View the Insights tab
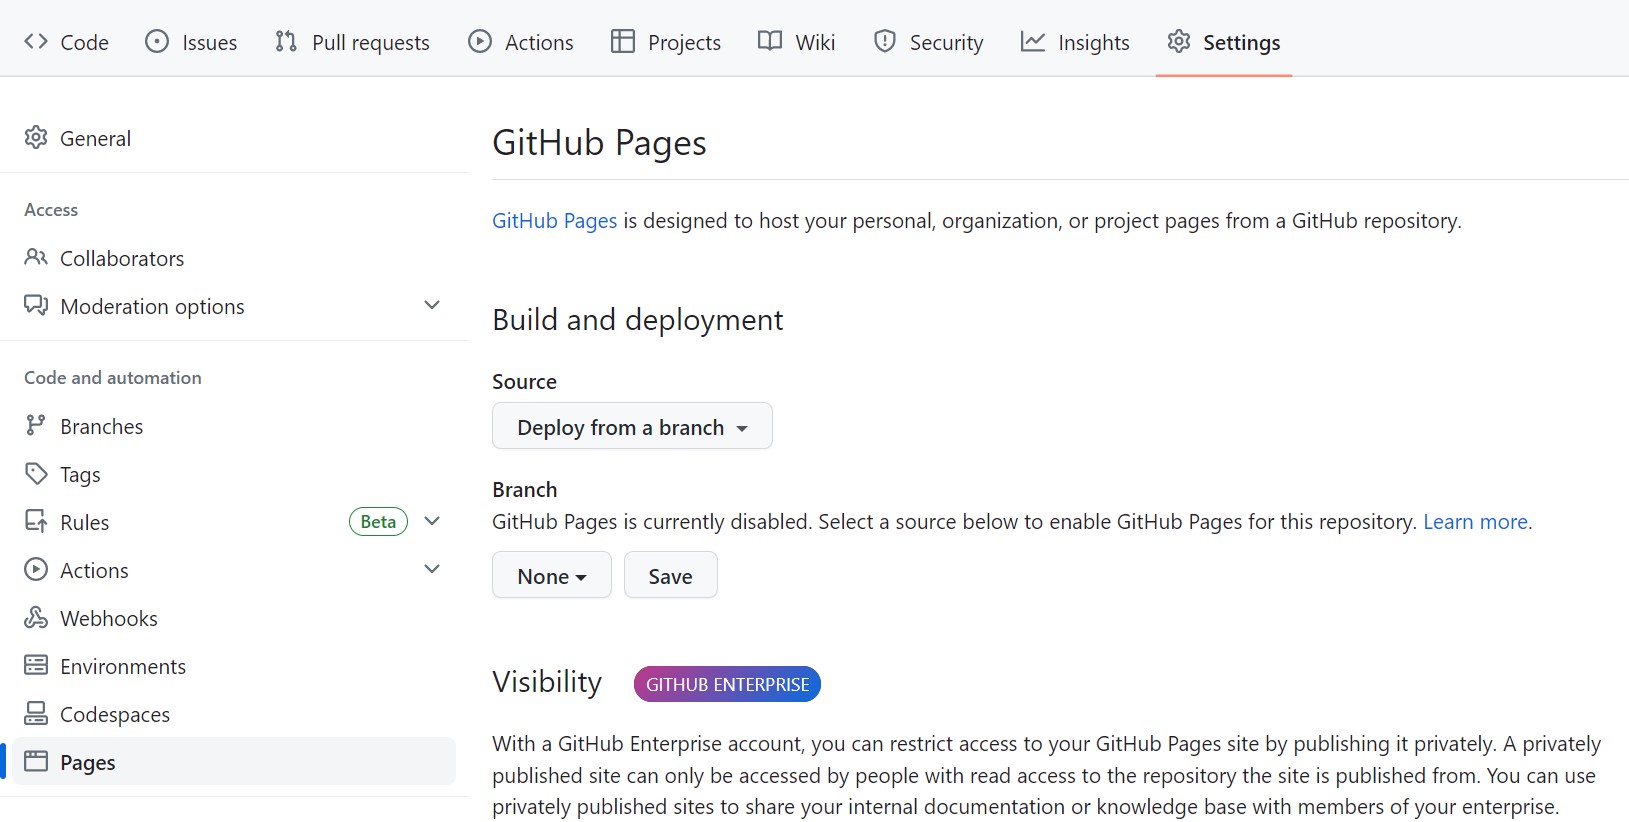This screenshot has width=1629, height=822. pos(1075,42)
